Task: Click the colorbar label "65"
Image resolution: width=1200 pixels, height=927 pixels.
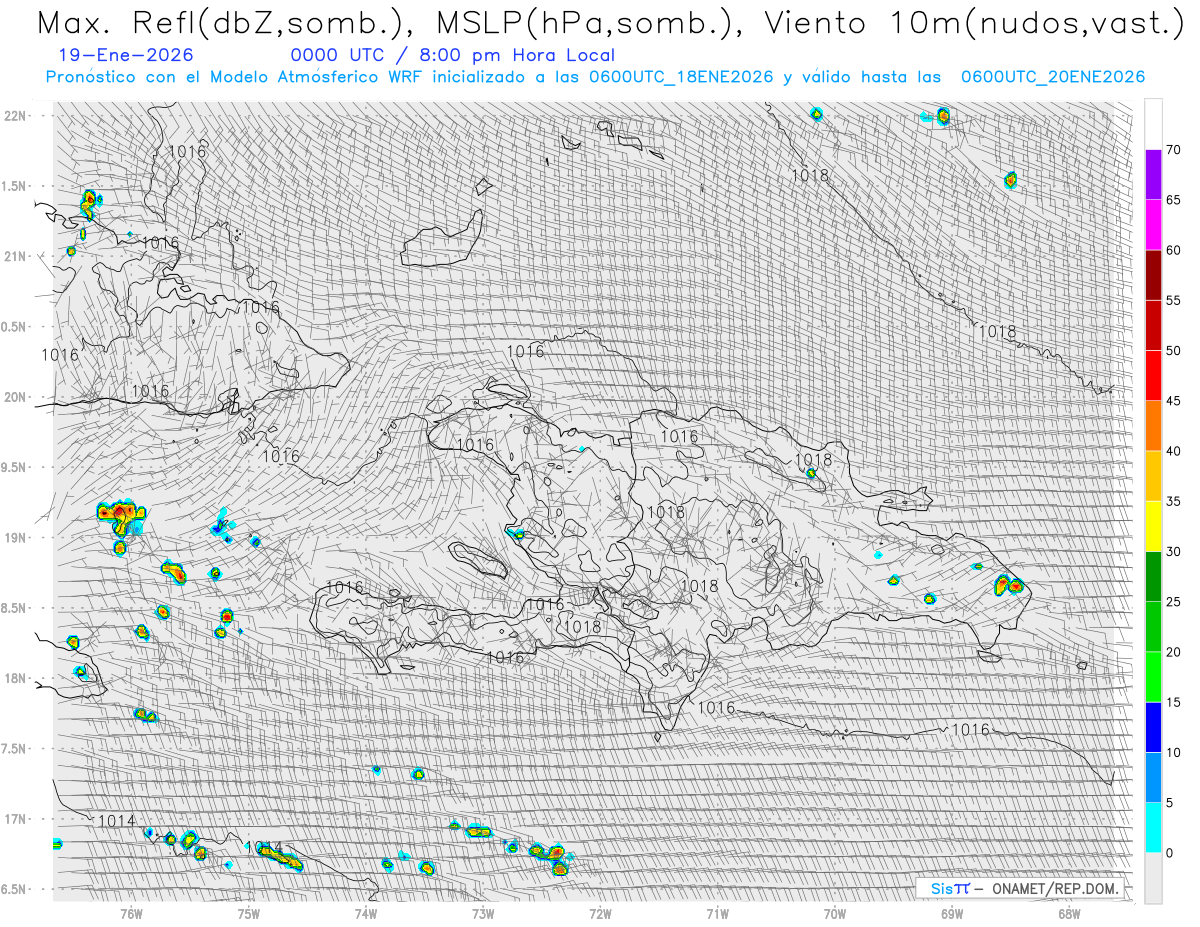Action: [x=1174, y=200]
